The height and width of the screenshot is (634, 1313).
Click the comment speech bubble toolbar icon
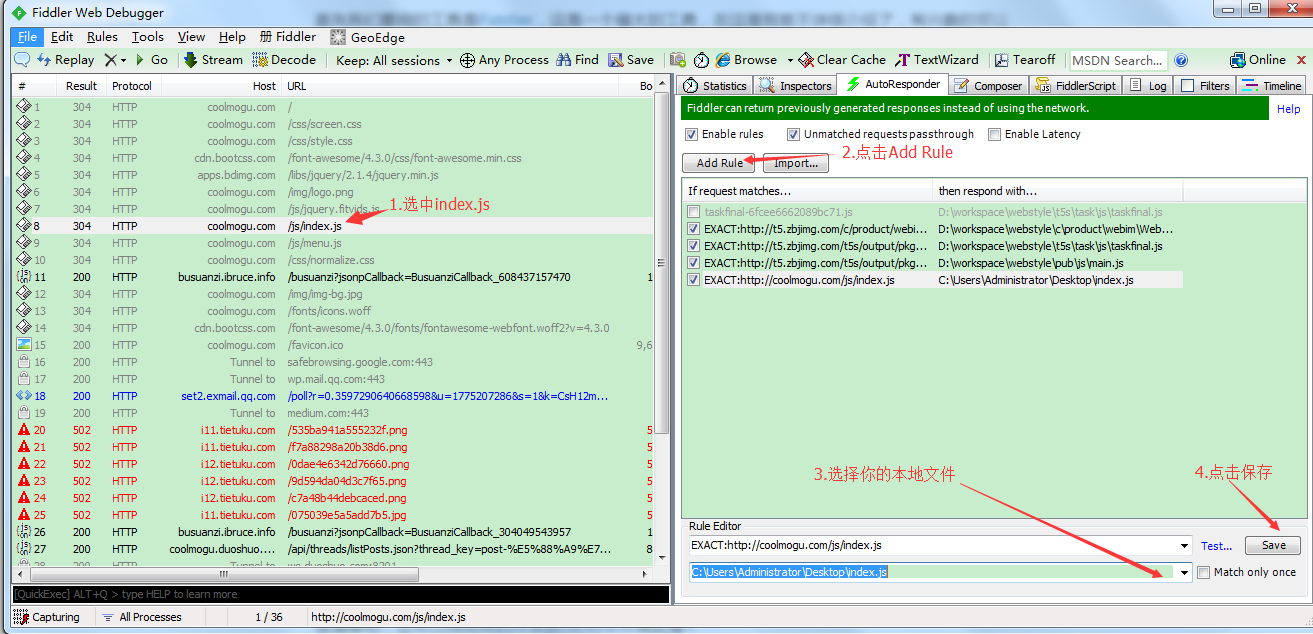[21, 60]
